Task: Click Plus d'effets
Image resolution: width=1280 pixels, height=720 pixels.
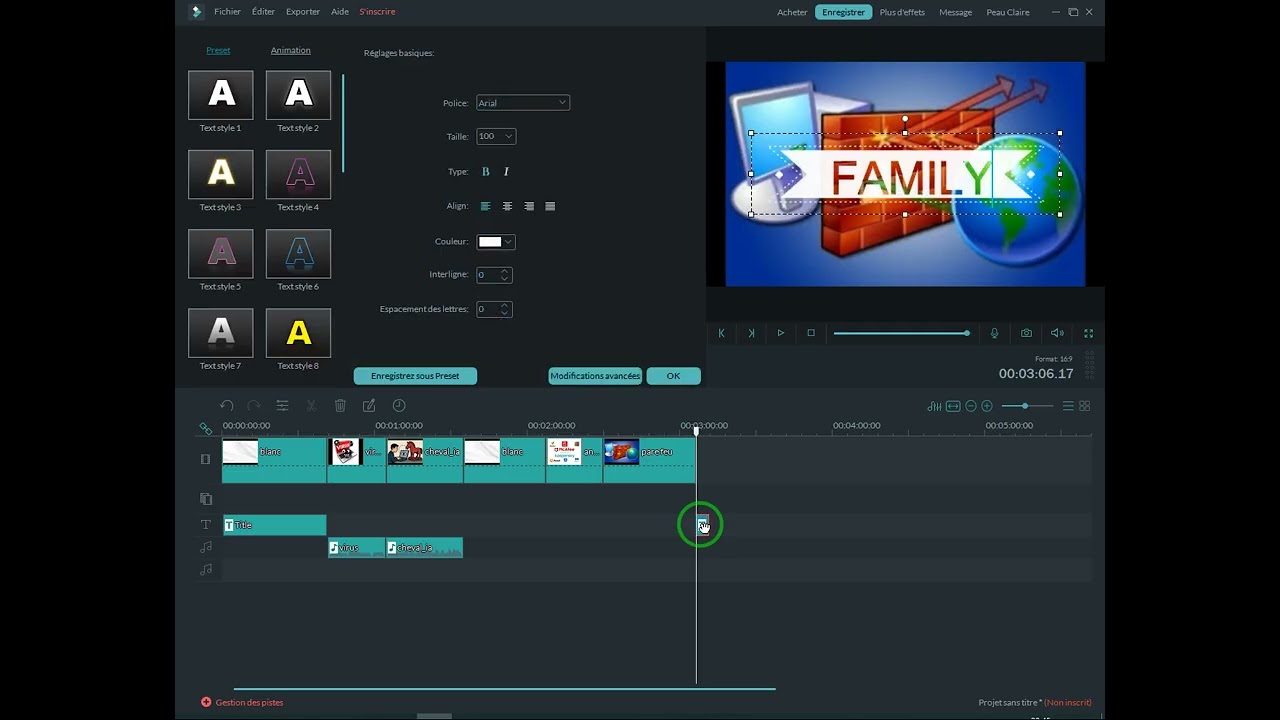Action: [x=902, y=12]
